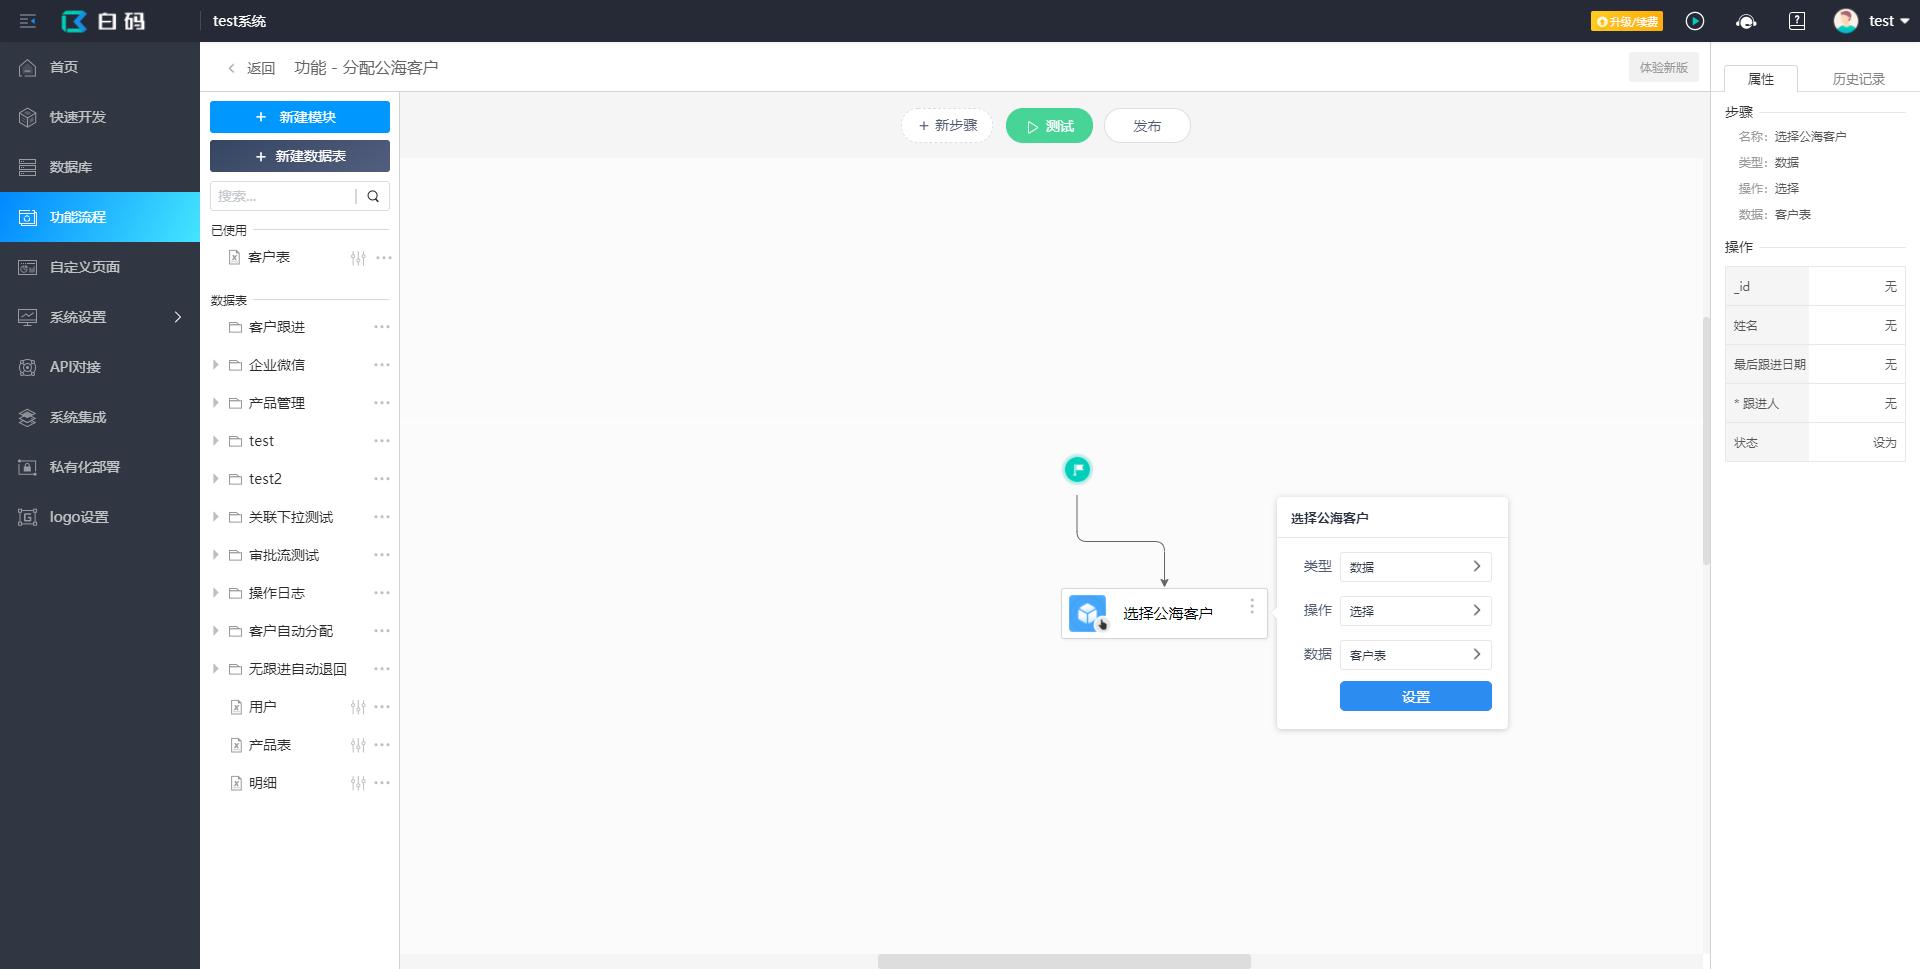
Task: Open 系统集成 in the sidebar
Action: [x=100, y=417]
